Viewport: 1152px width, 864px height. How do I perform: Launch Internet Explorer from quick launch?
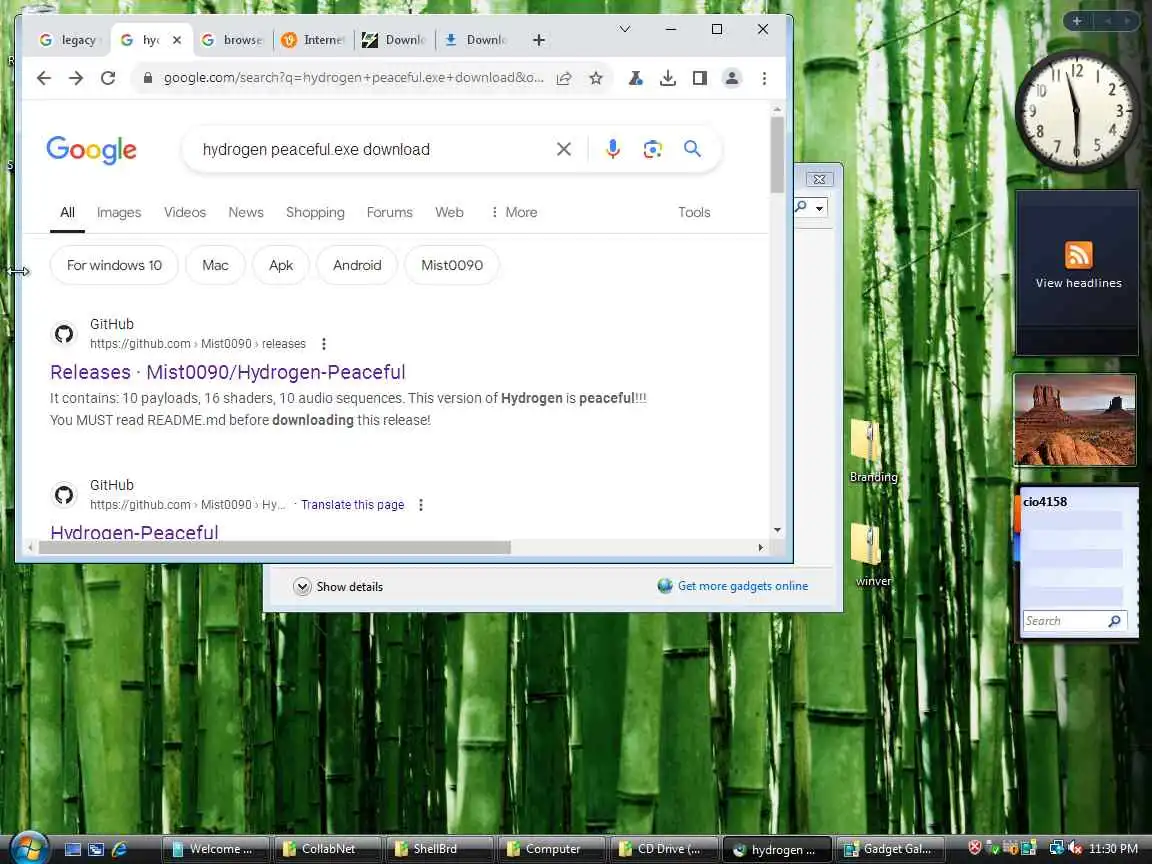coord(119,849)
